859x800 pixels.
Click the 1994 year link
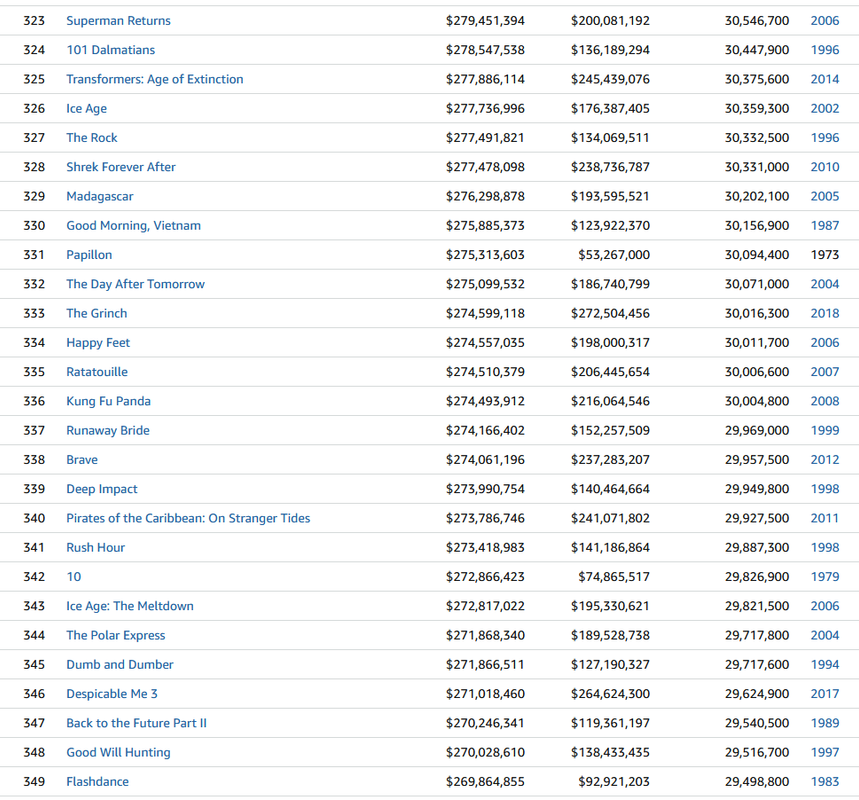pos(824,665)
